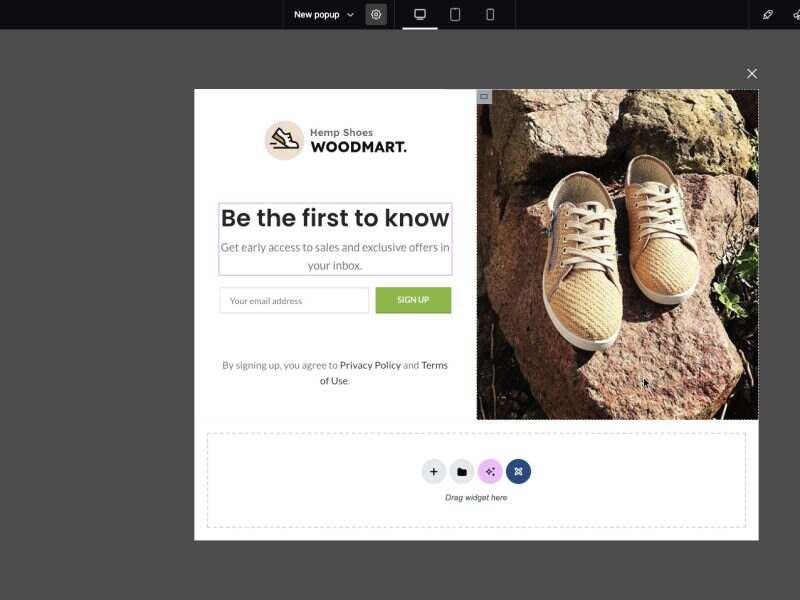Open the New popup document dropdown
The height and width of the screenshot is (600, 800).
(x=323, y=15)
